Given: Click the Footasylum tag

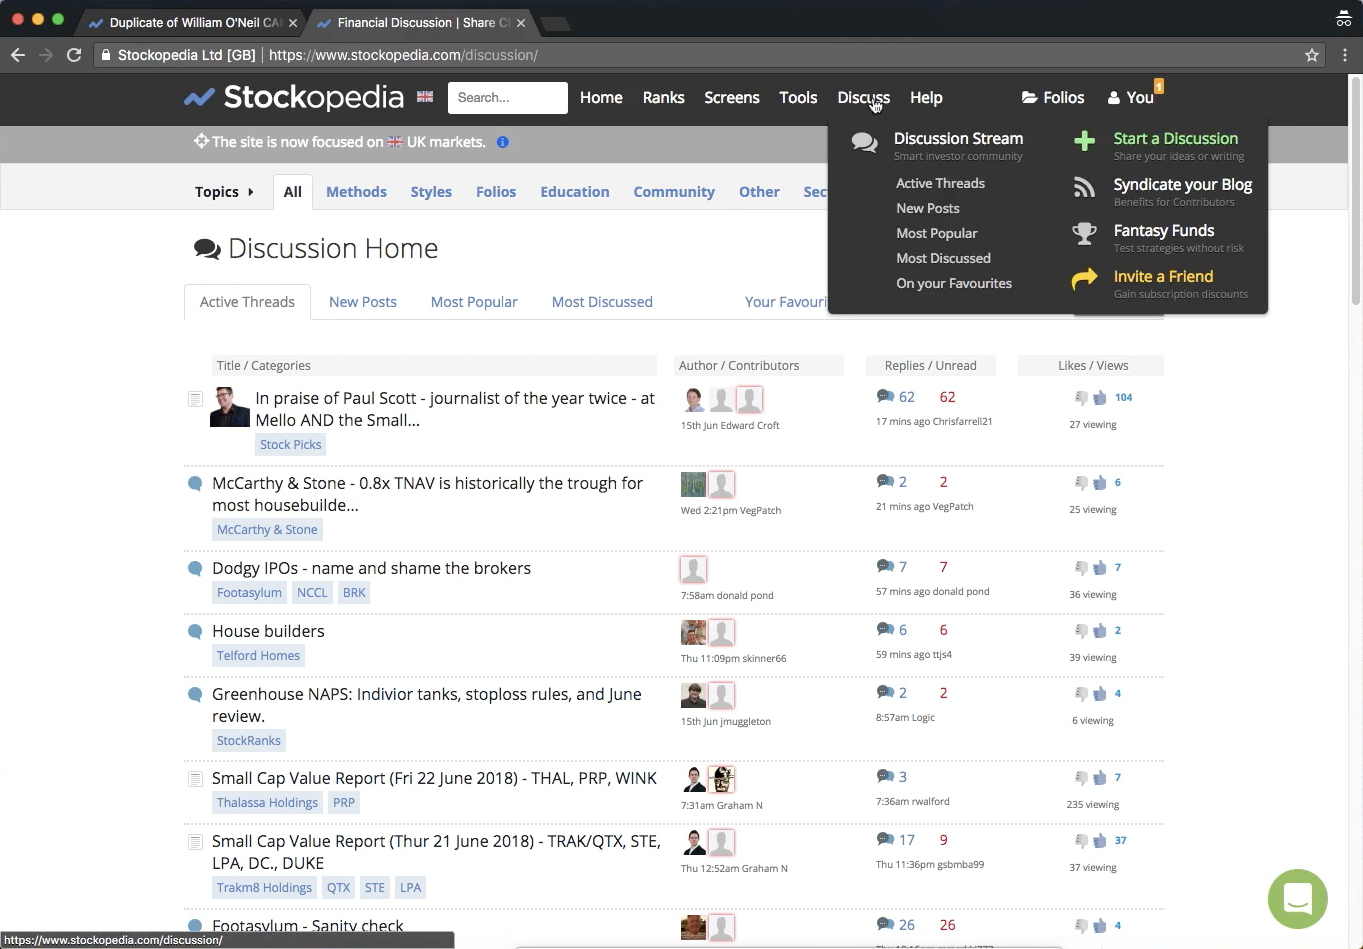Looking at the screenshot, I should point(249,593).
